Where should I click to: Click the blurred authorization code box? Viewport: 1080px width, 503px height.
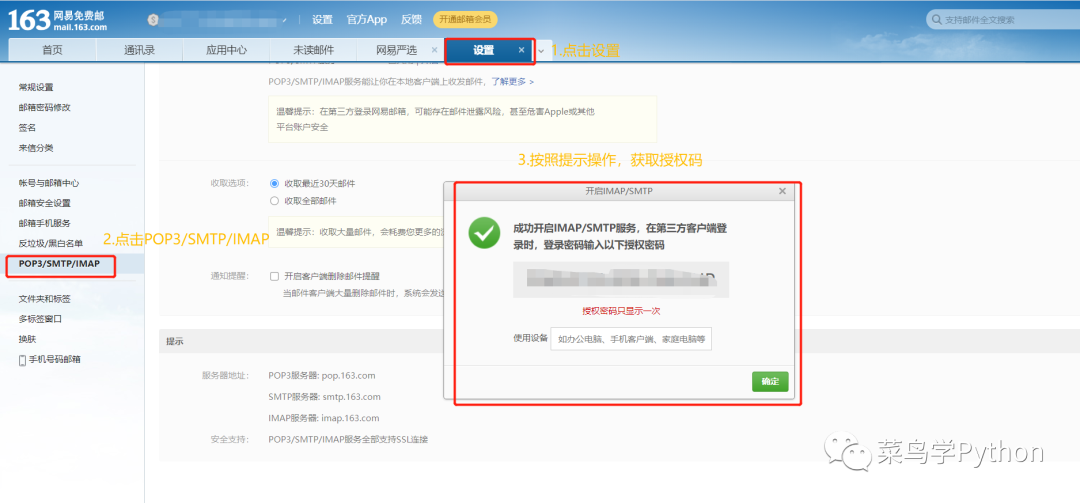(621, 279)
